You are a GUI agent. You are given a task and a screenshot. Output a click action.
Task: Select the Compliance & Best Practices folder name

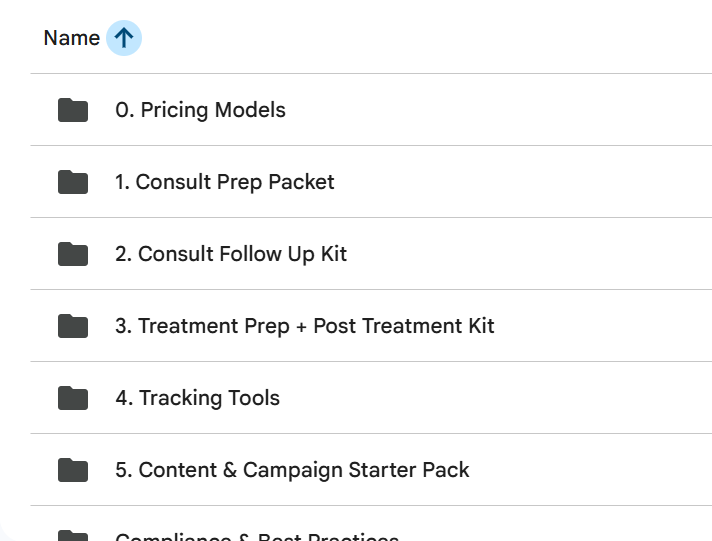[257, 537]
